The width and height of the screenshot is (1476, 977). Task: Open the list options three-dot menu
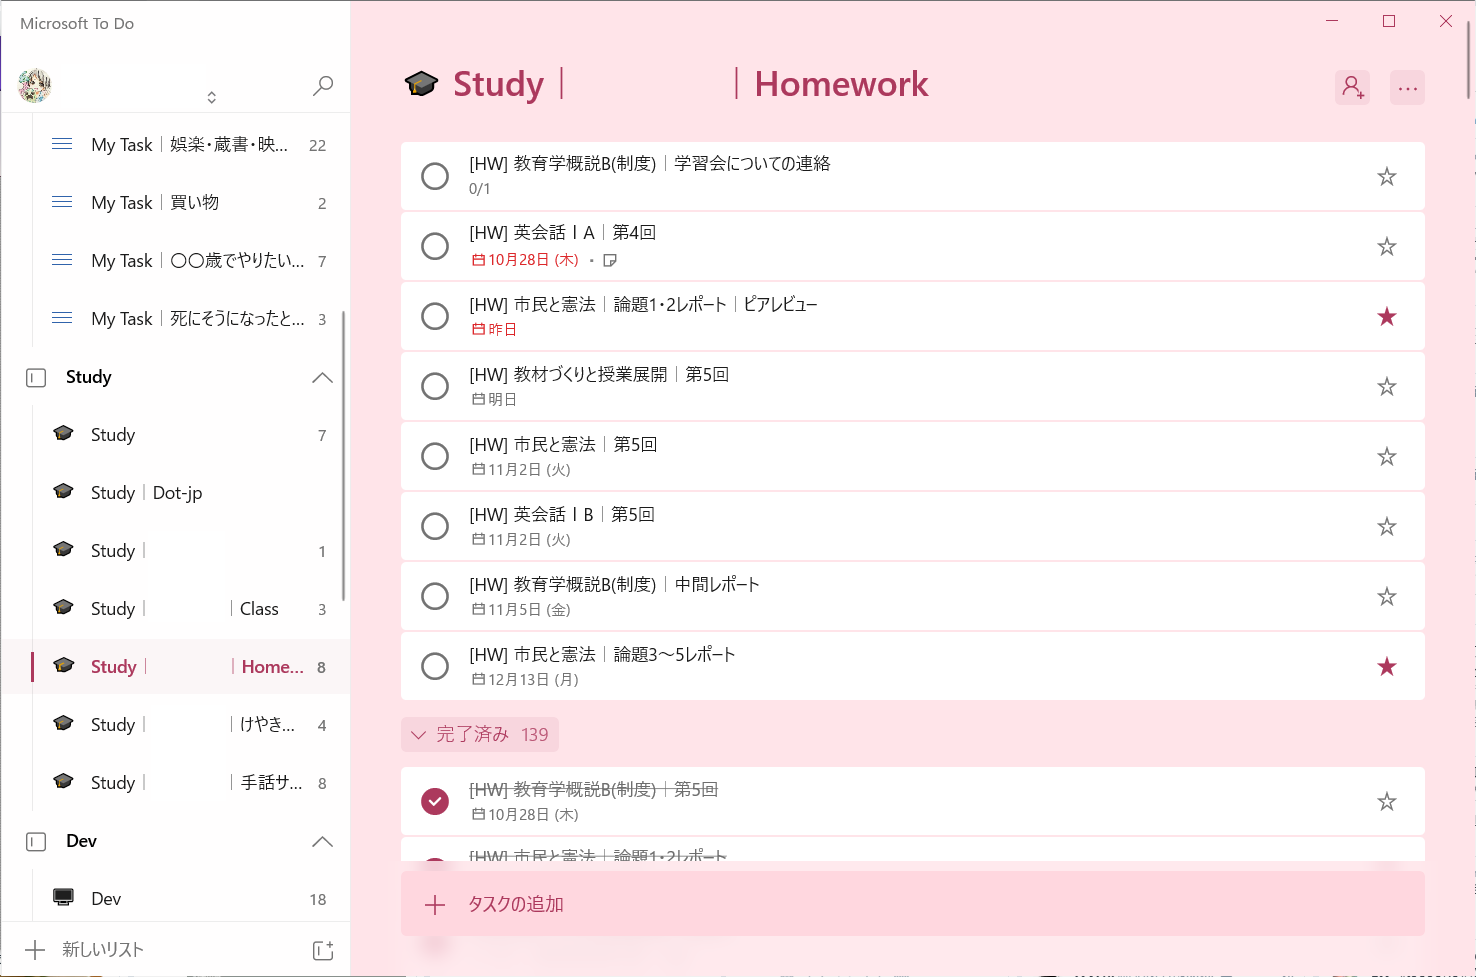(1407, 88)
